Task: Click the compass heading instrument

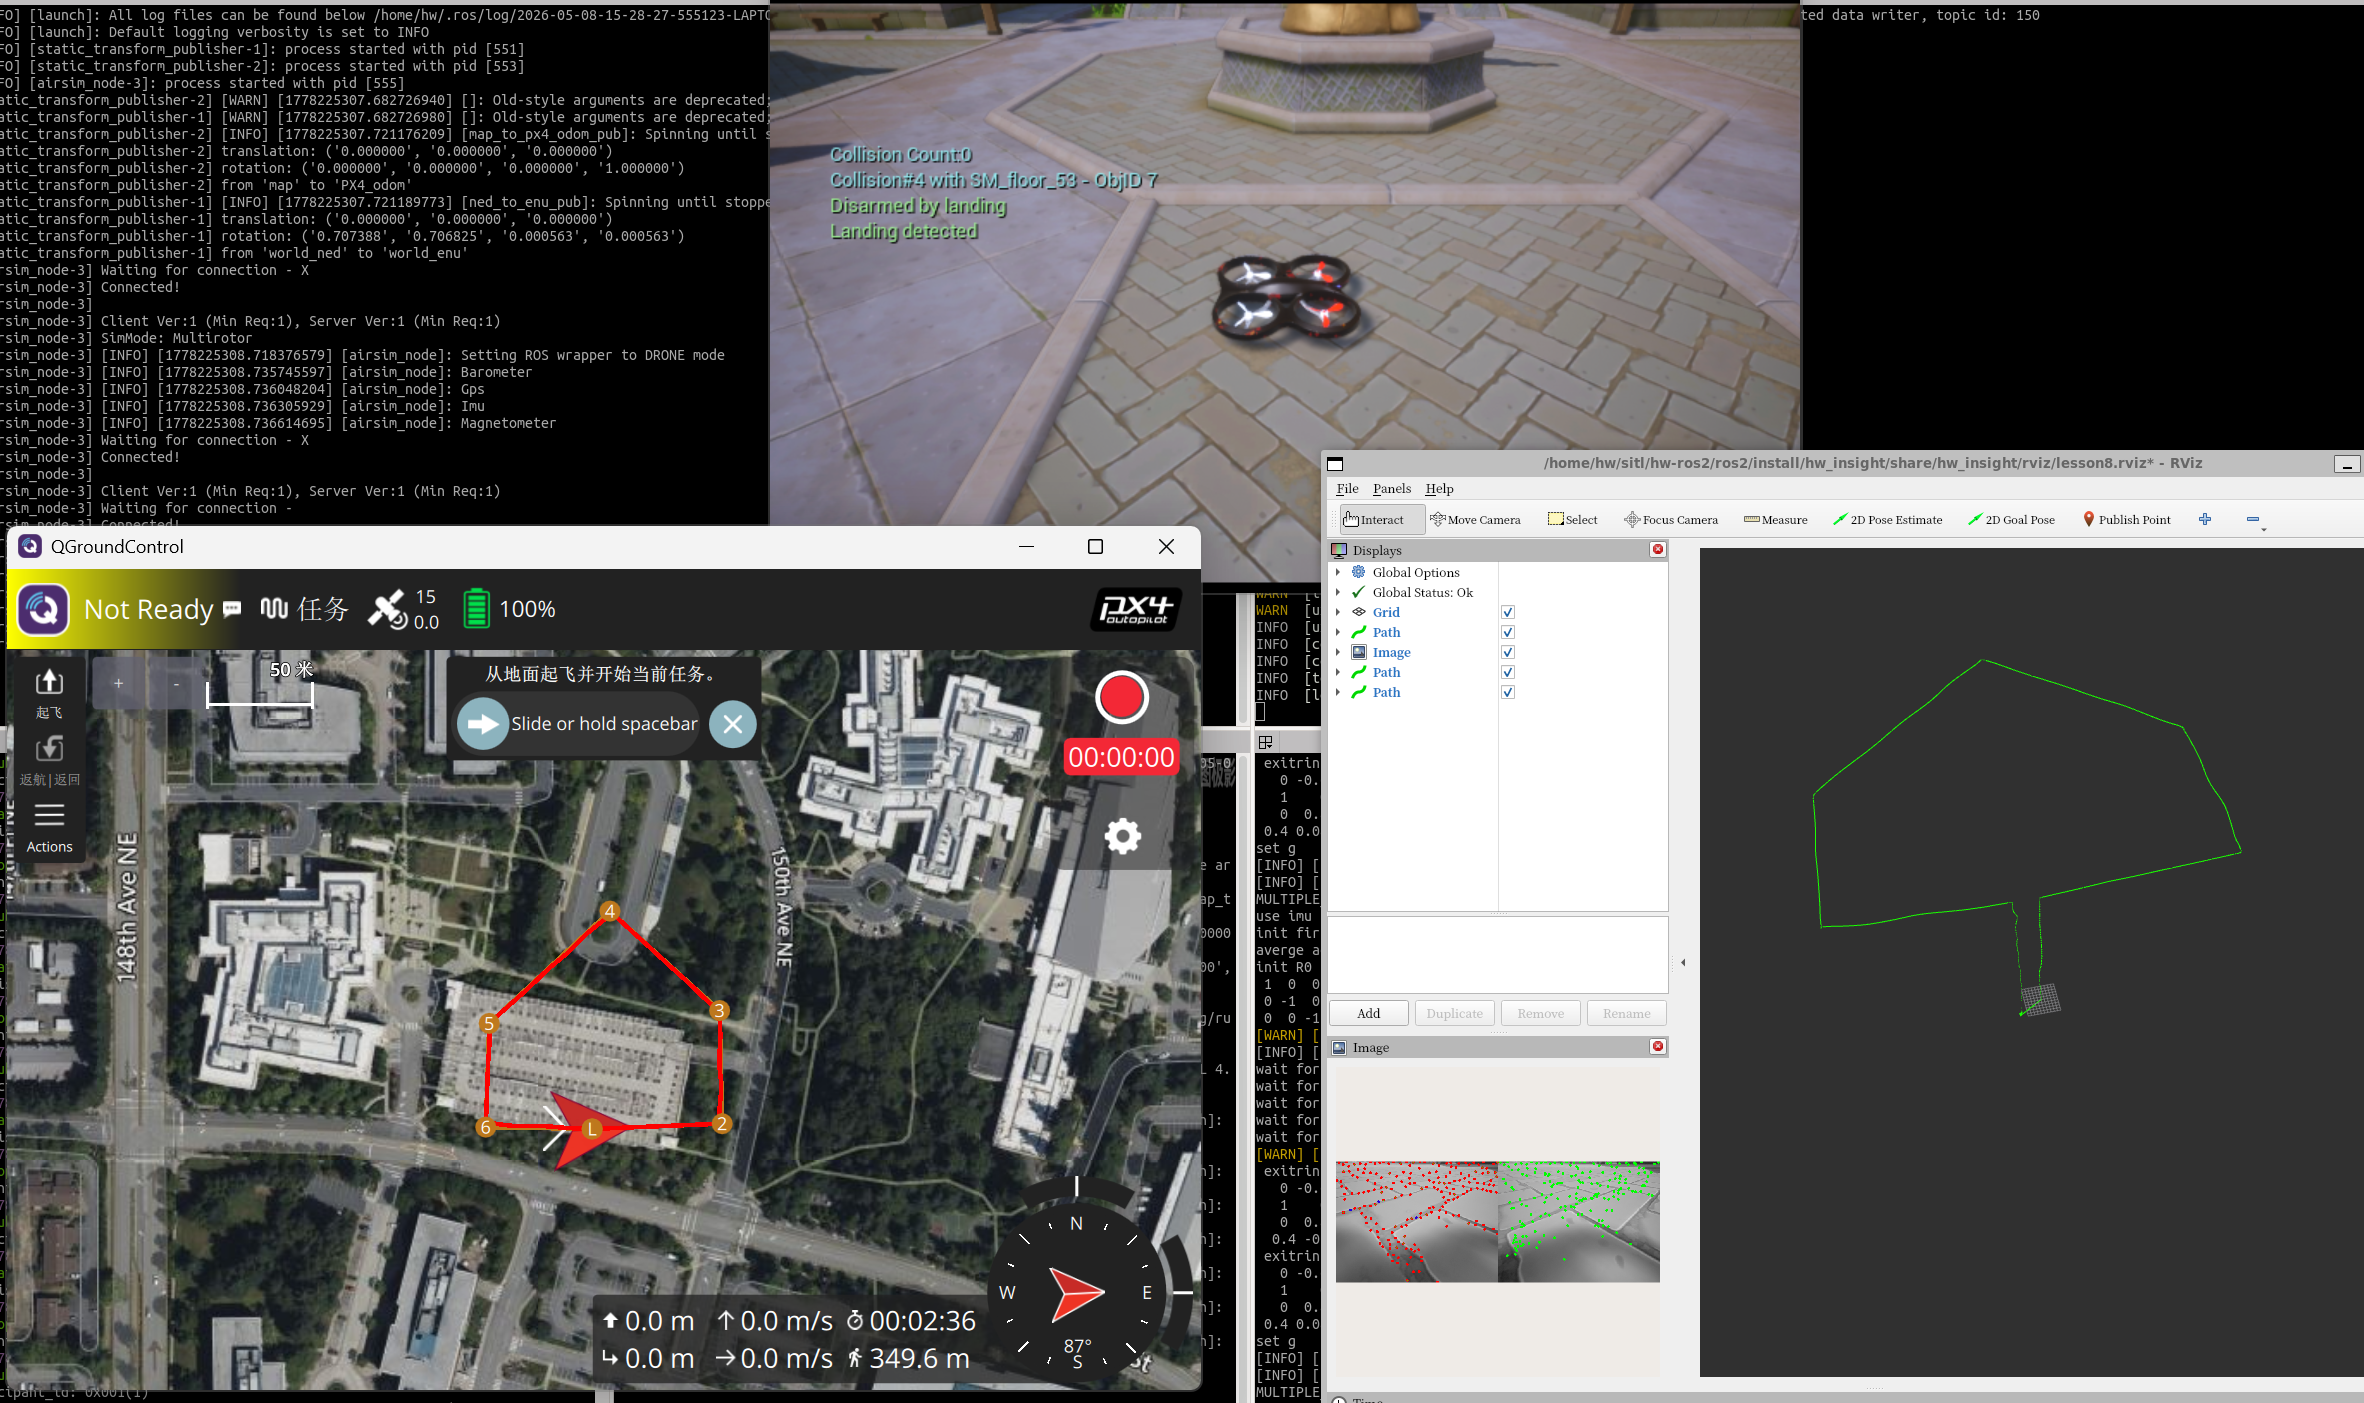Action: point(1077,1292)
